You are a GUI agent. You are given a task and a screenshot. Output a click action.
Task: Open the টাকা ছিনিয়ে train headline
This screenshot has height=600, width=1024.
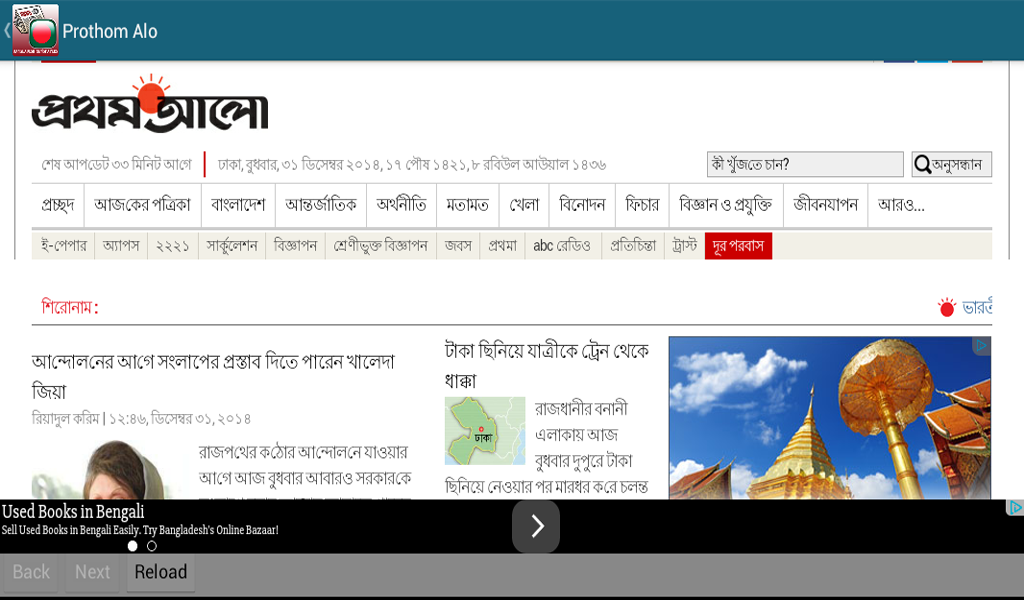click(547, 366)
